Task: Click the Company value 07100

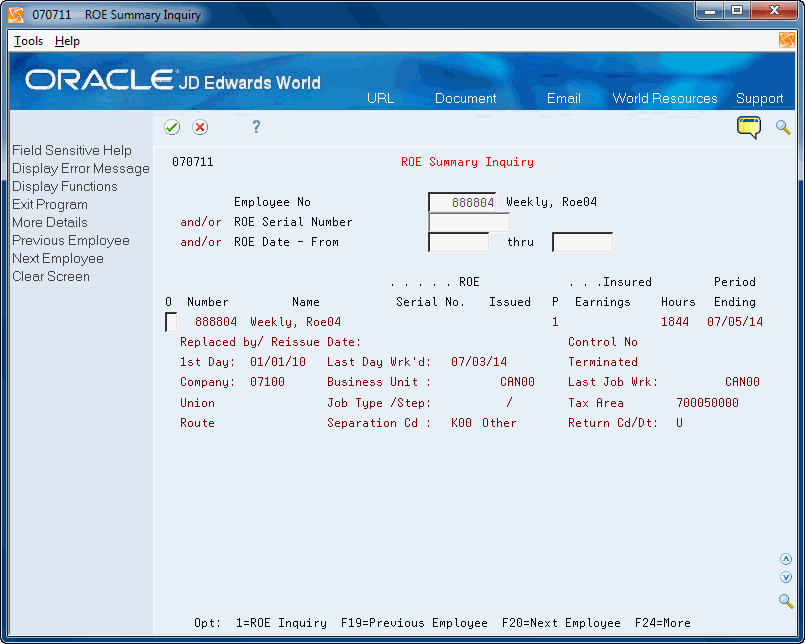Action: click(x=267, y=382)
